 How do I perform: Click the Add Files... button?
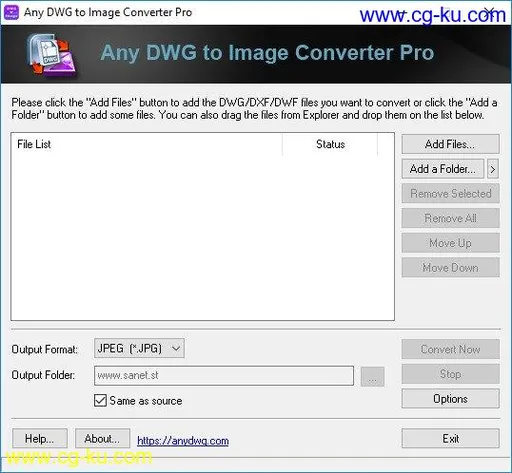(x=450, y=144)
